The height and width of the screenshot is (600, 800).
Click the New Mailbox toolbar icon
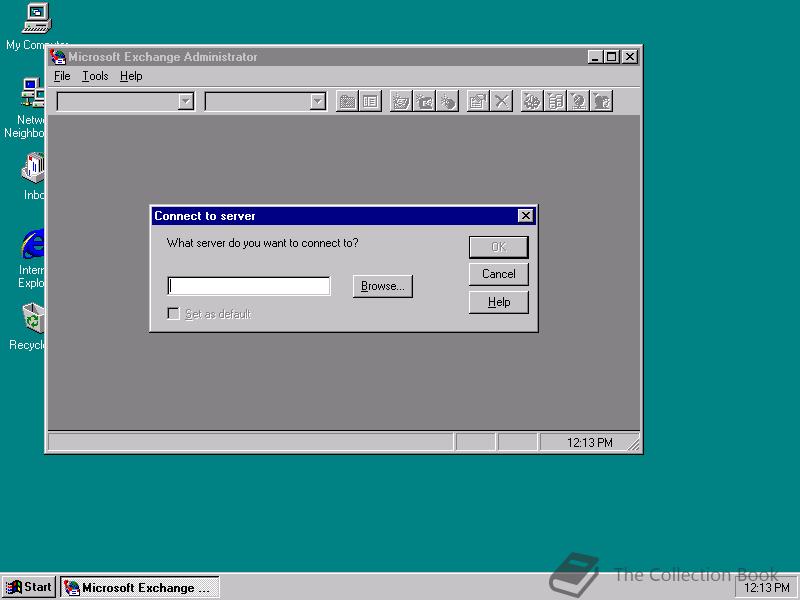pos(401,101)
